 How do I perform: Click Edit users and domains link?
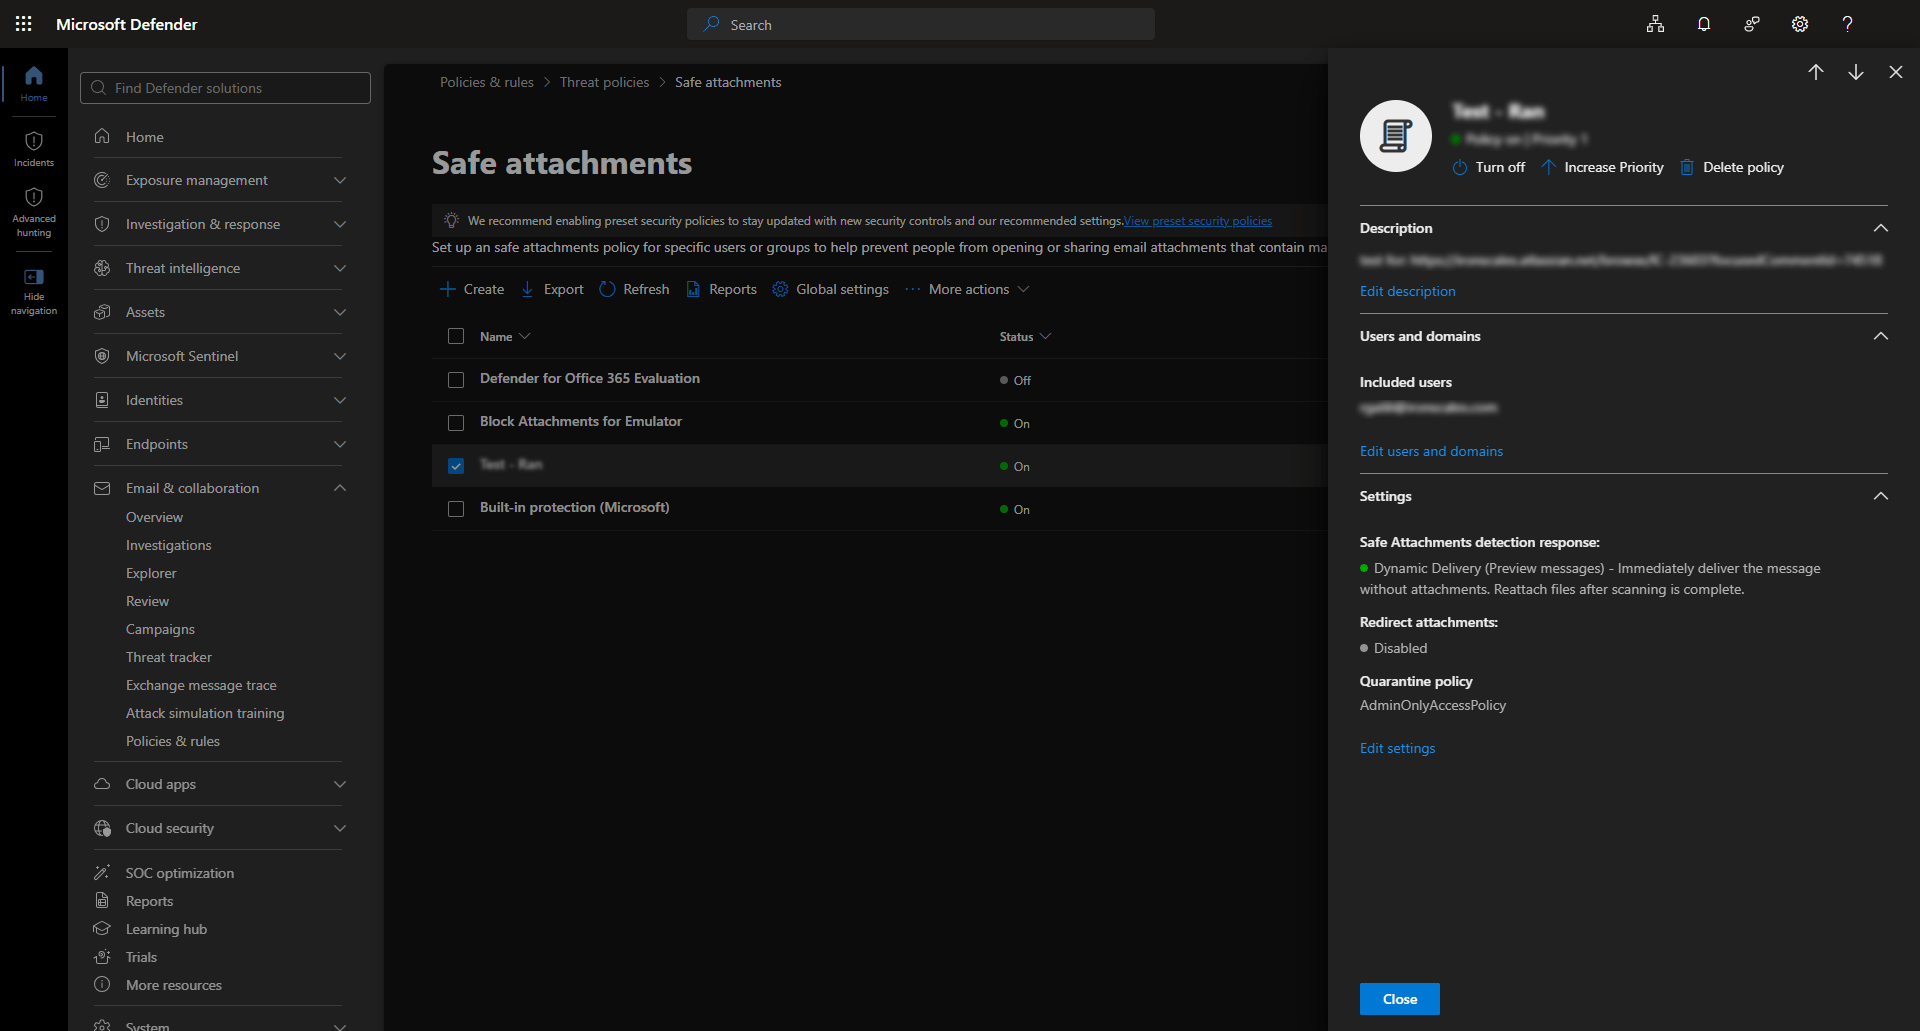pos(1431,451)
